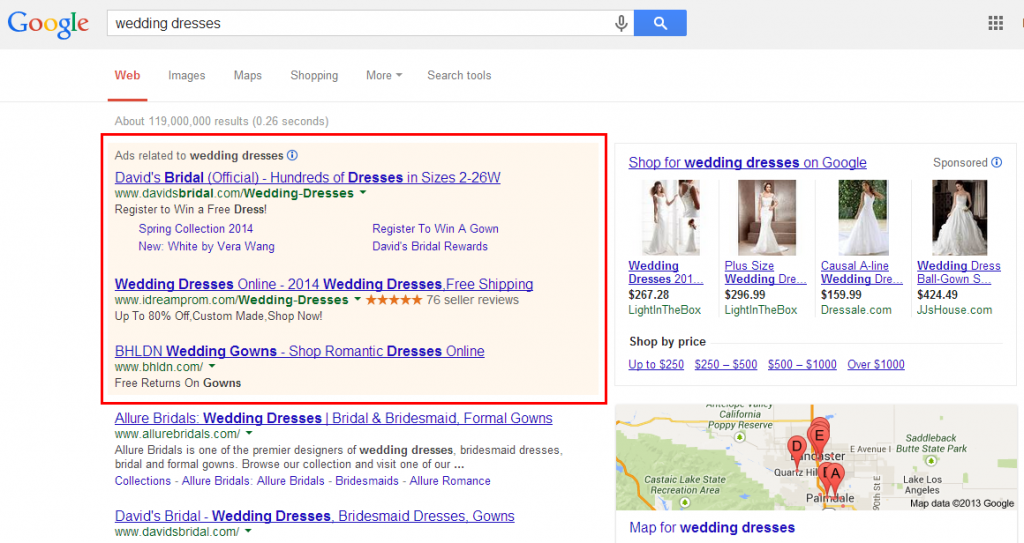Screen dimensions: 1024x543
Task: Click the Sponsored info icon
Action: [x=997, y=162]
